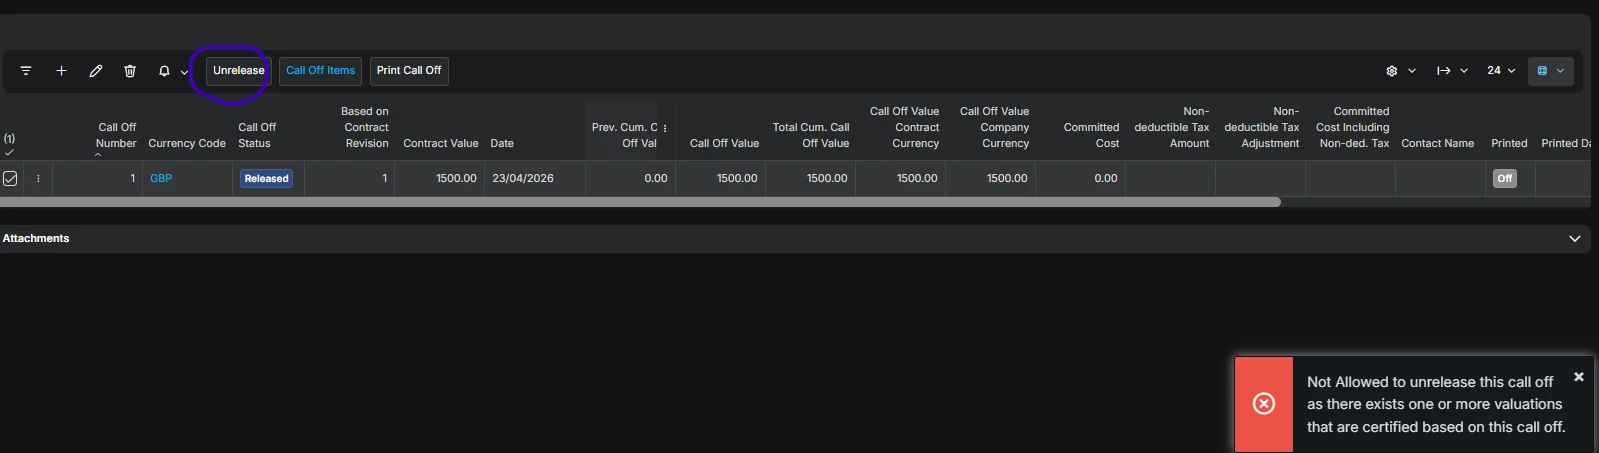Screen dimensions: 1599x453
Task: Toggle the select-all rows checkmark in header
Action: 9,153
